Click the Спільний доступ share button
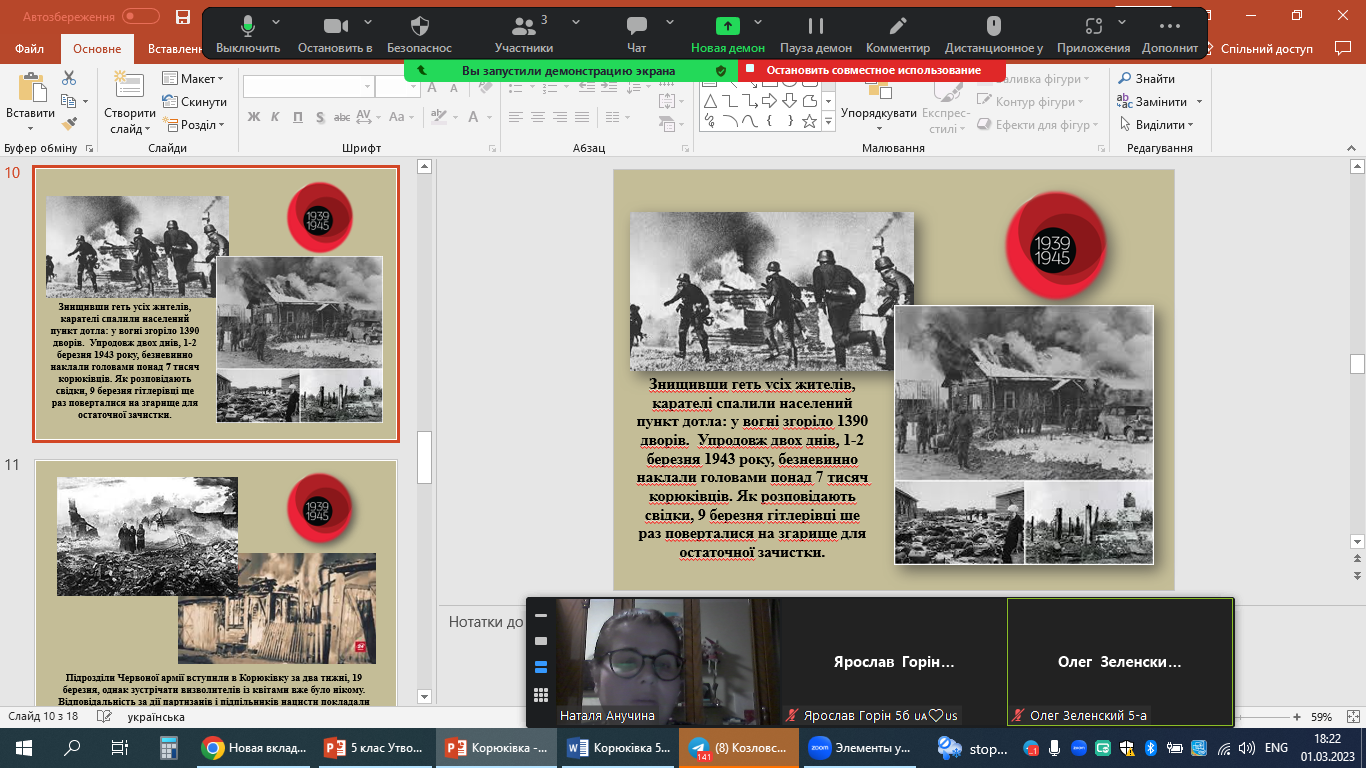 [x=1266, y=48]
